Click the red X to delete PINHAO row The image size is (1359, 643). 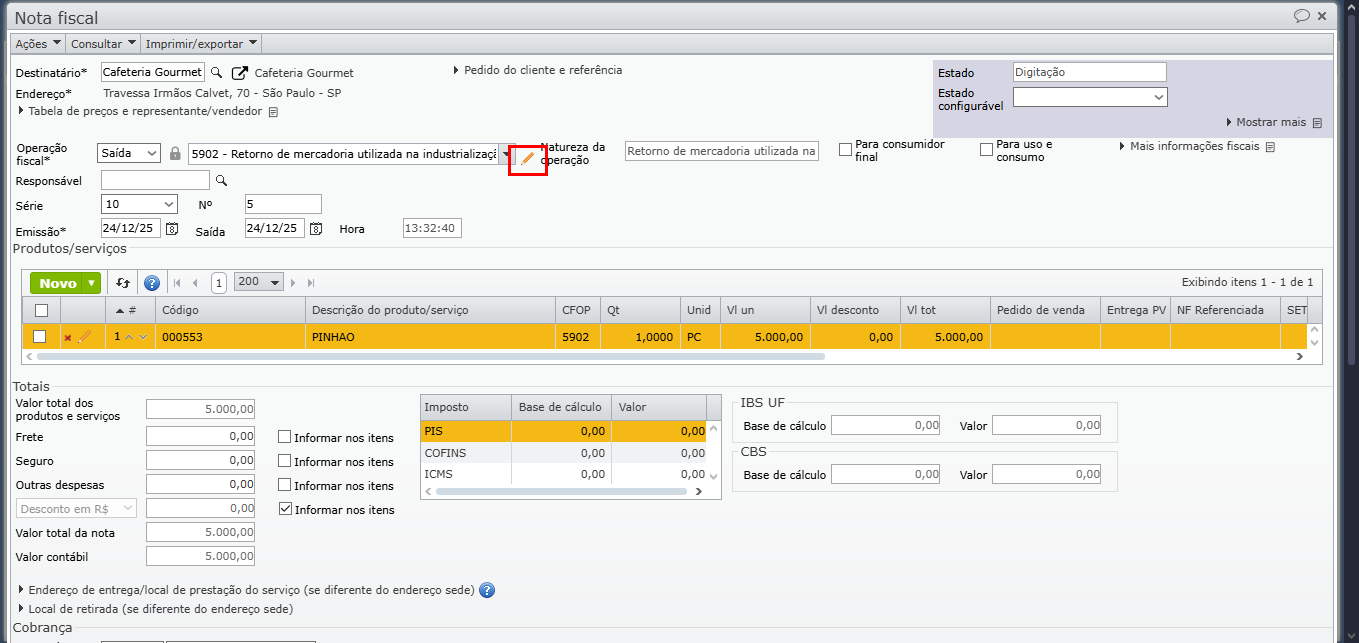[68, 338]
